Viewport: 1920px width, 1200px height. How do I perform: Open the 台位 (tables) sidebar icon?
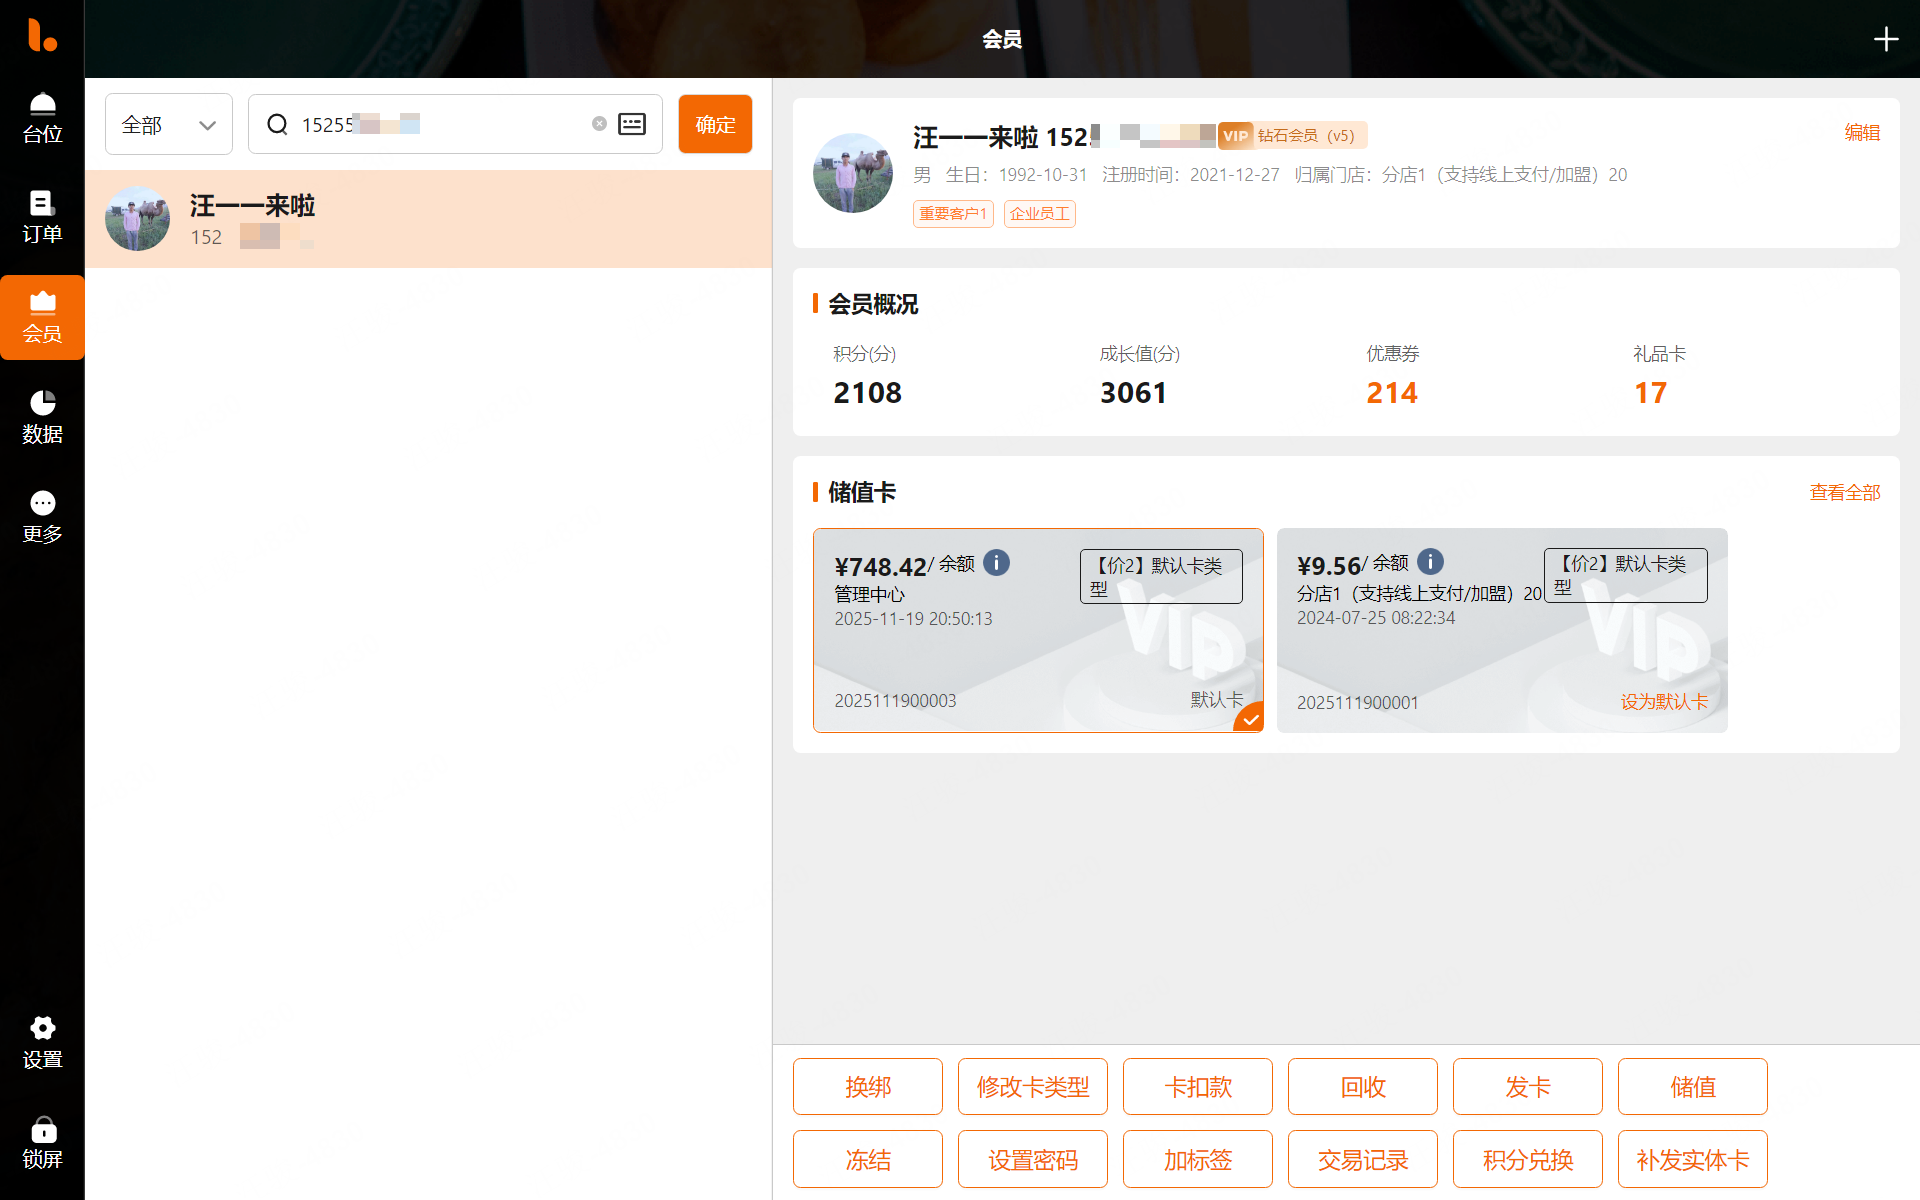[x=42, y=117]
